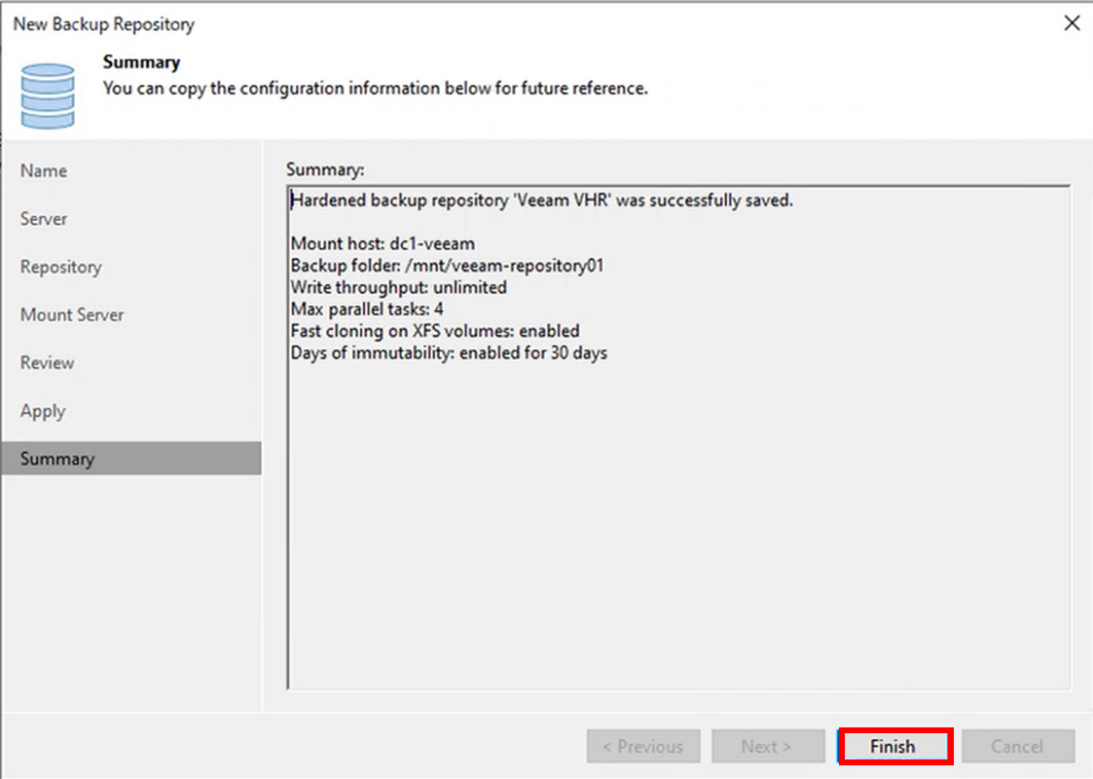Close the New Backup Repository dialog
Screen dimensions: 1093x779
click(1071, 23)
